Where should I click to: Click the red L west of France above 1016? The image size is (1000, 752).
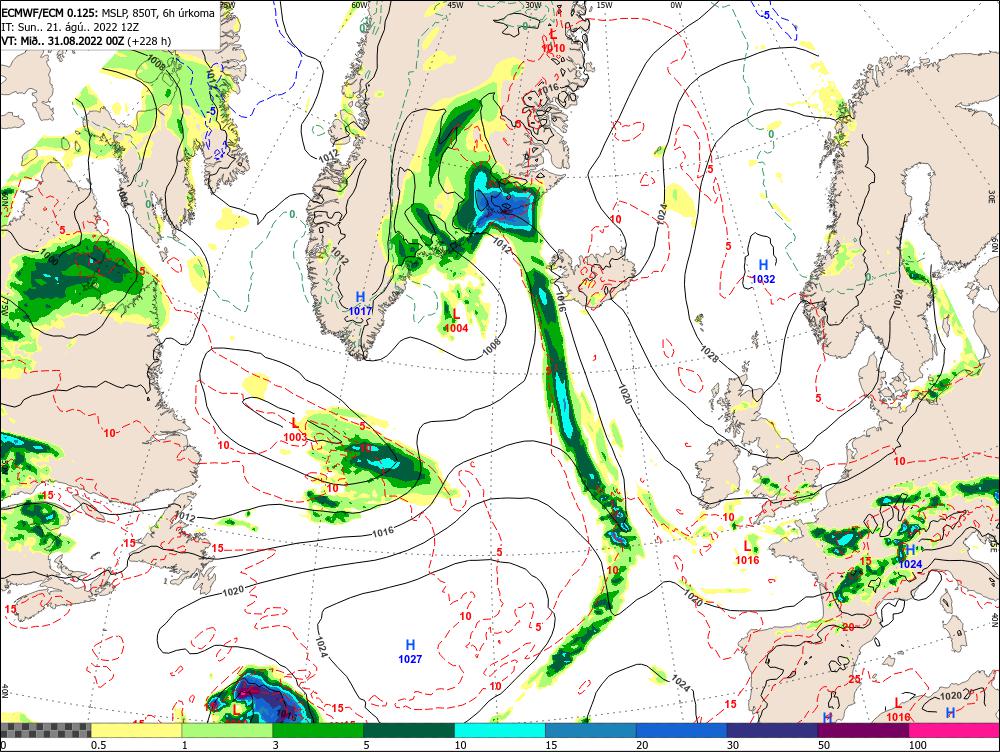[747, 546]
